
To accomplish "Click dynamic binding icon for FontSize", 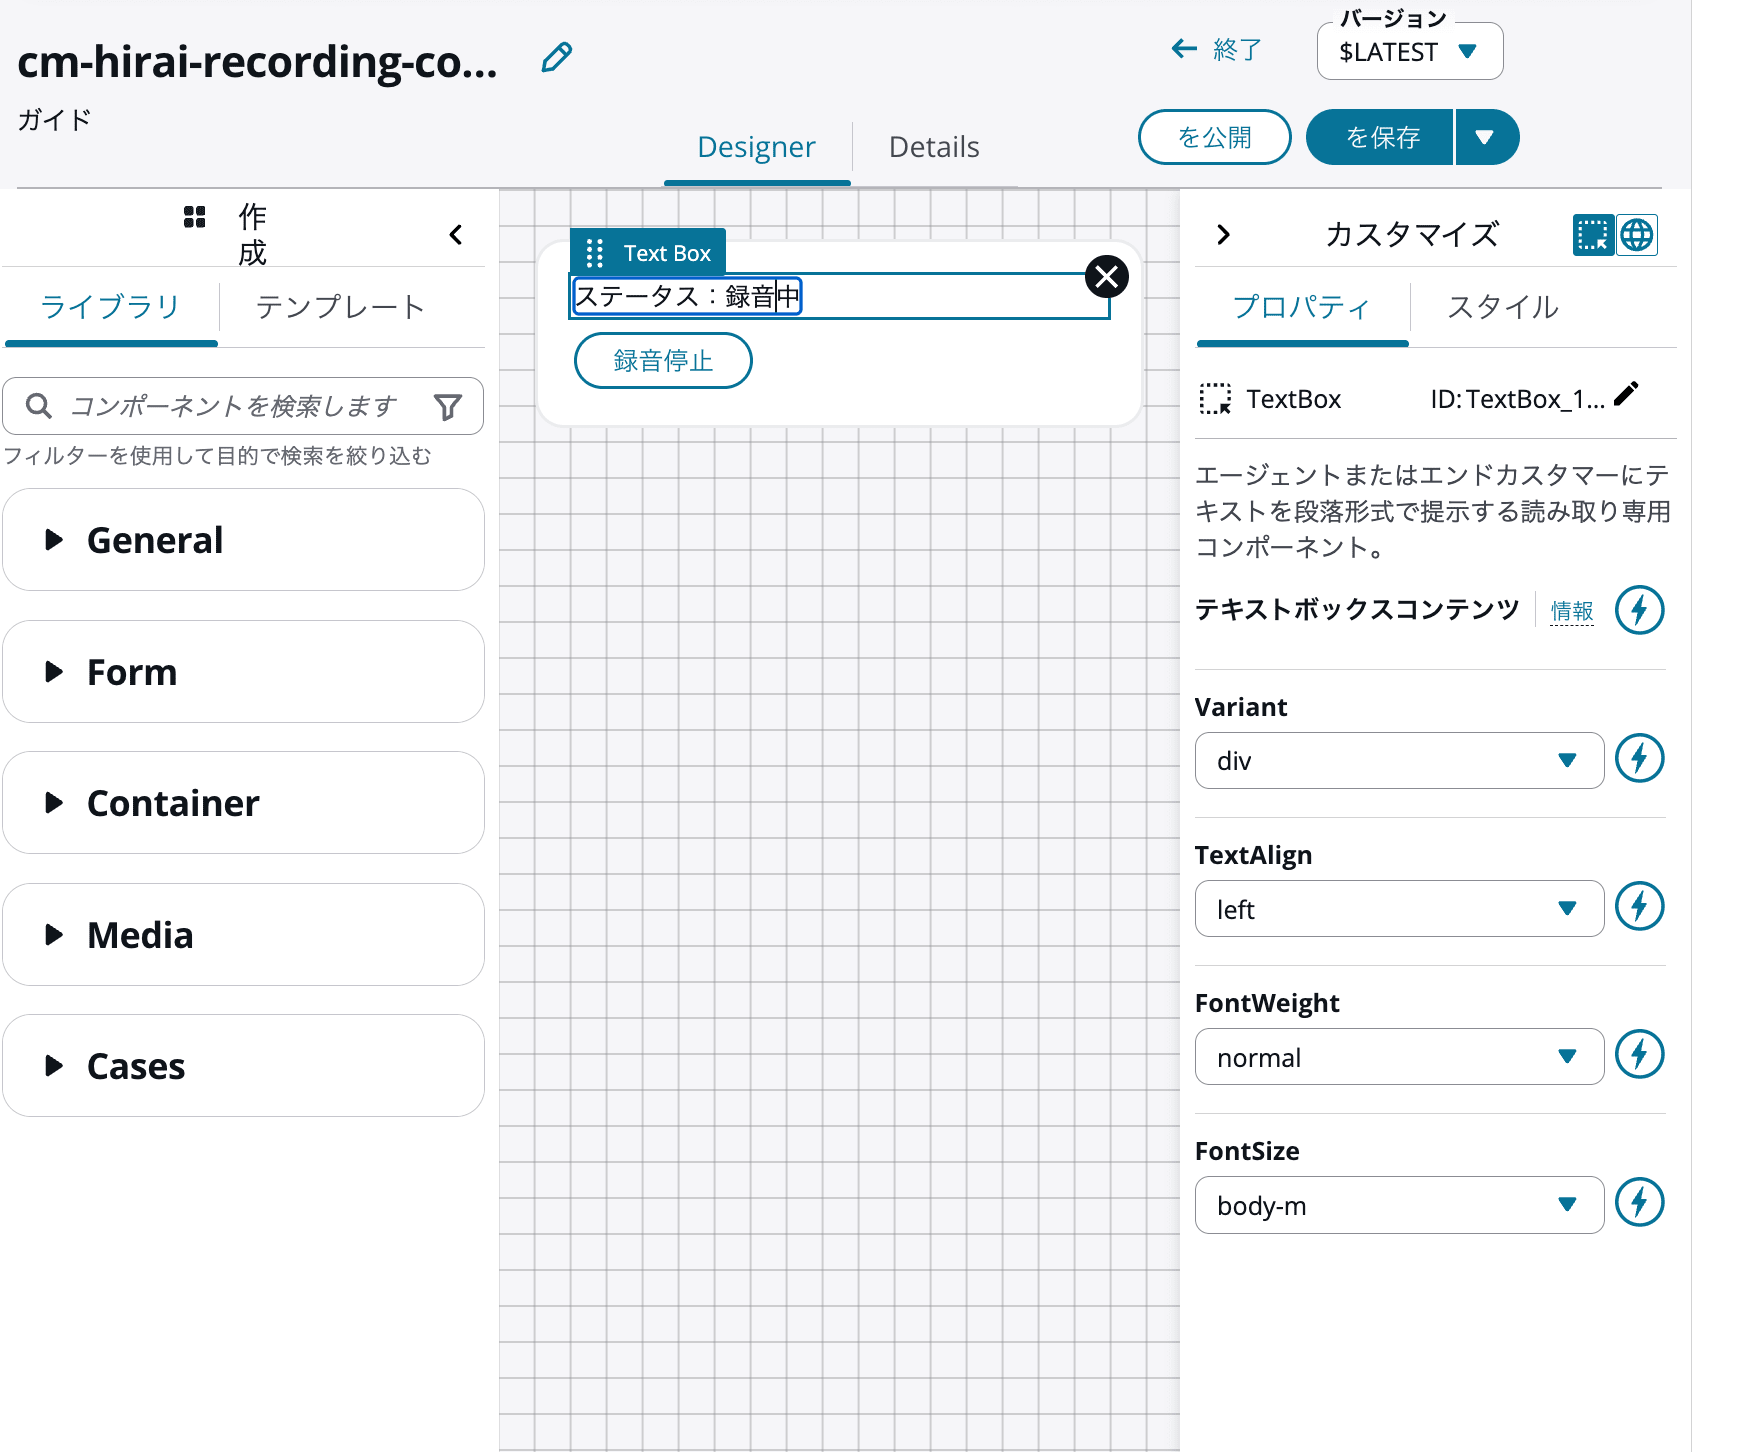I will 1640,1202.
